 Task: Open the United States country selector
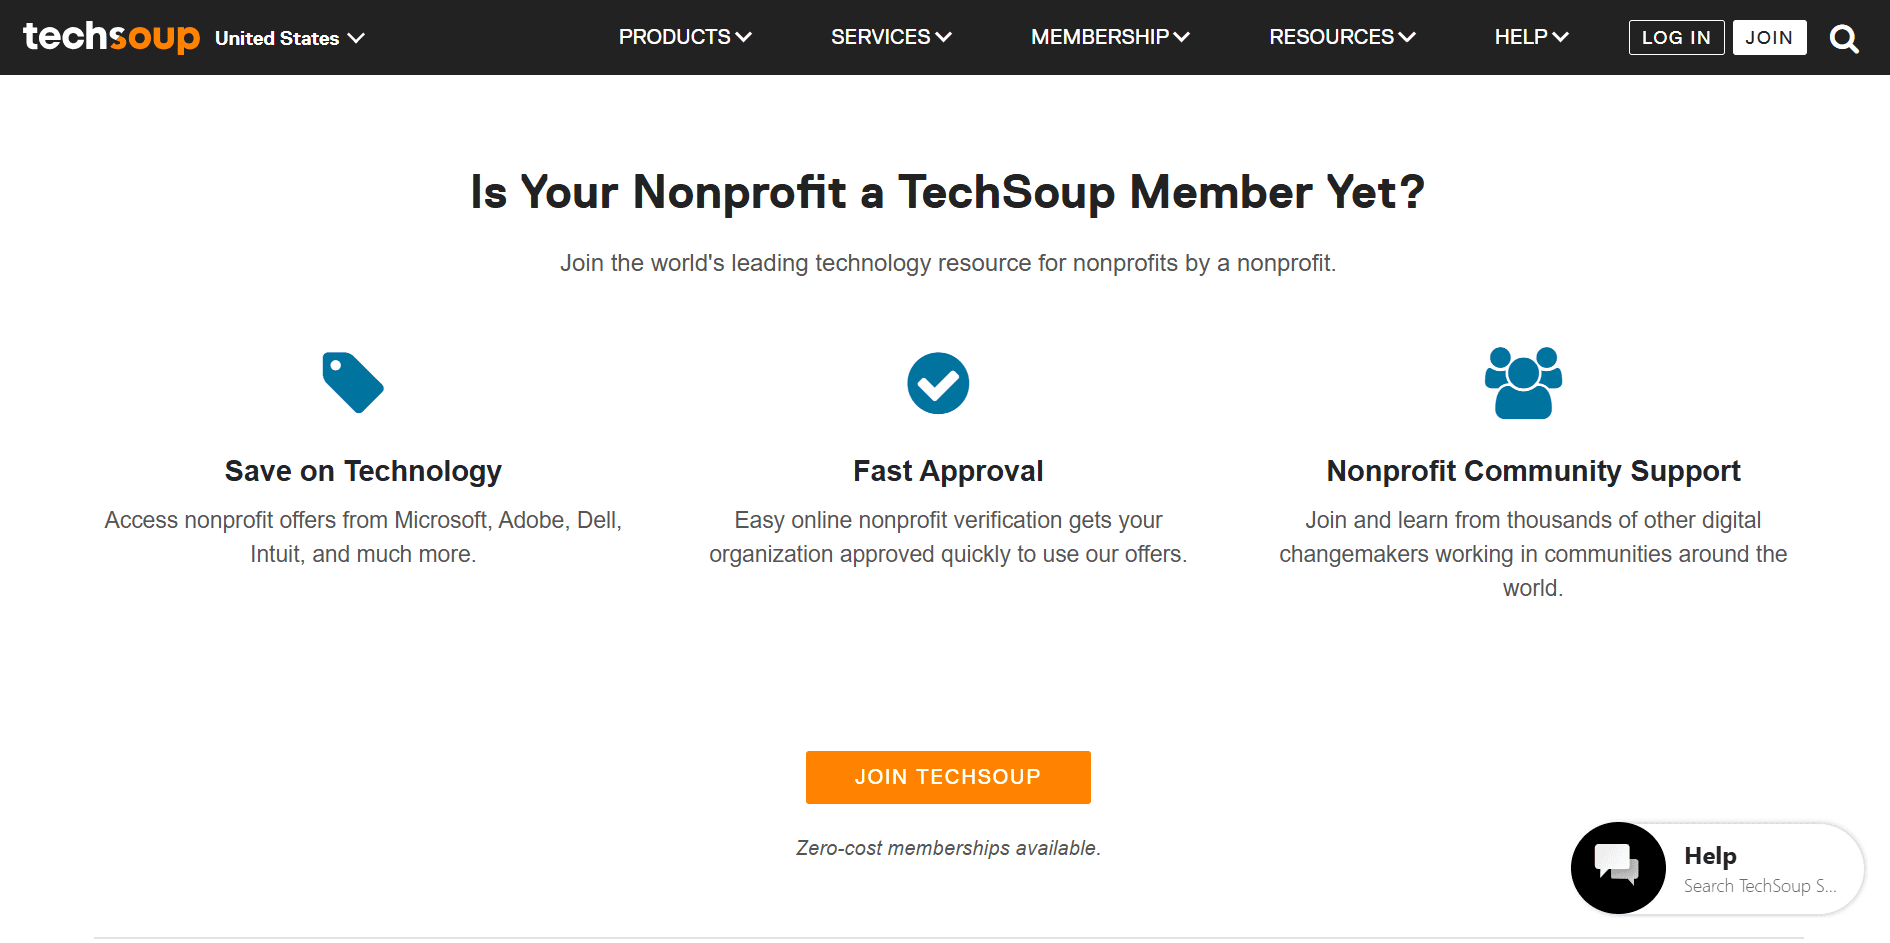[x=289, y=37]
